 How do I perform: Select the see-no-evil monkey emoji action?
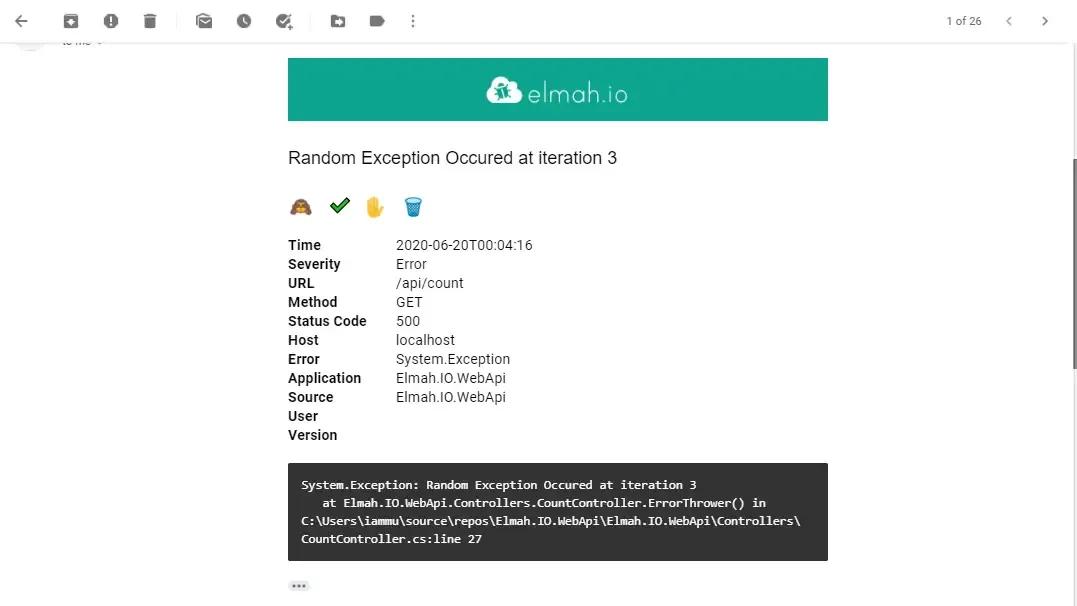[x=300, y=207]
